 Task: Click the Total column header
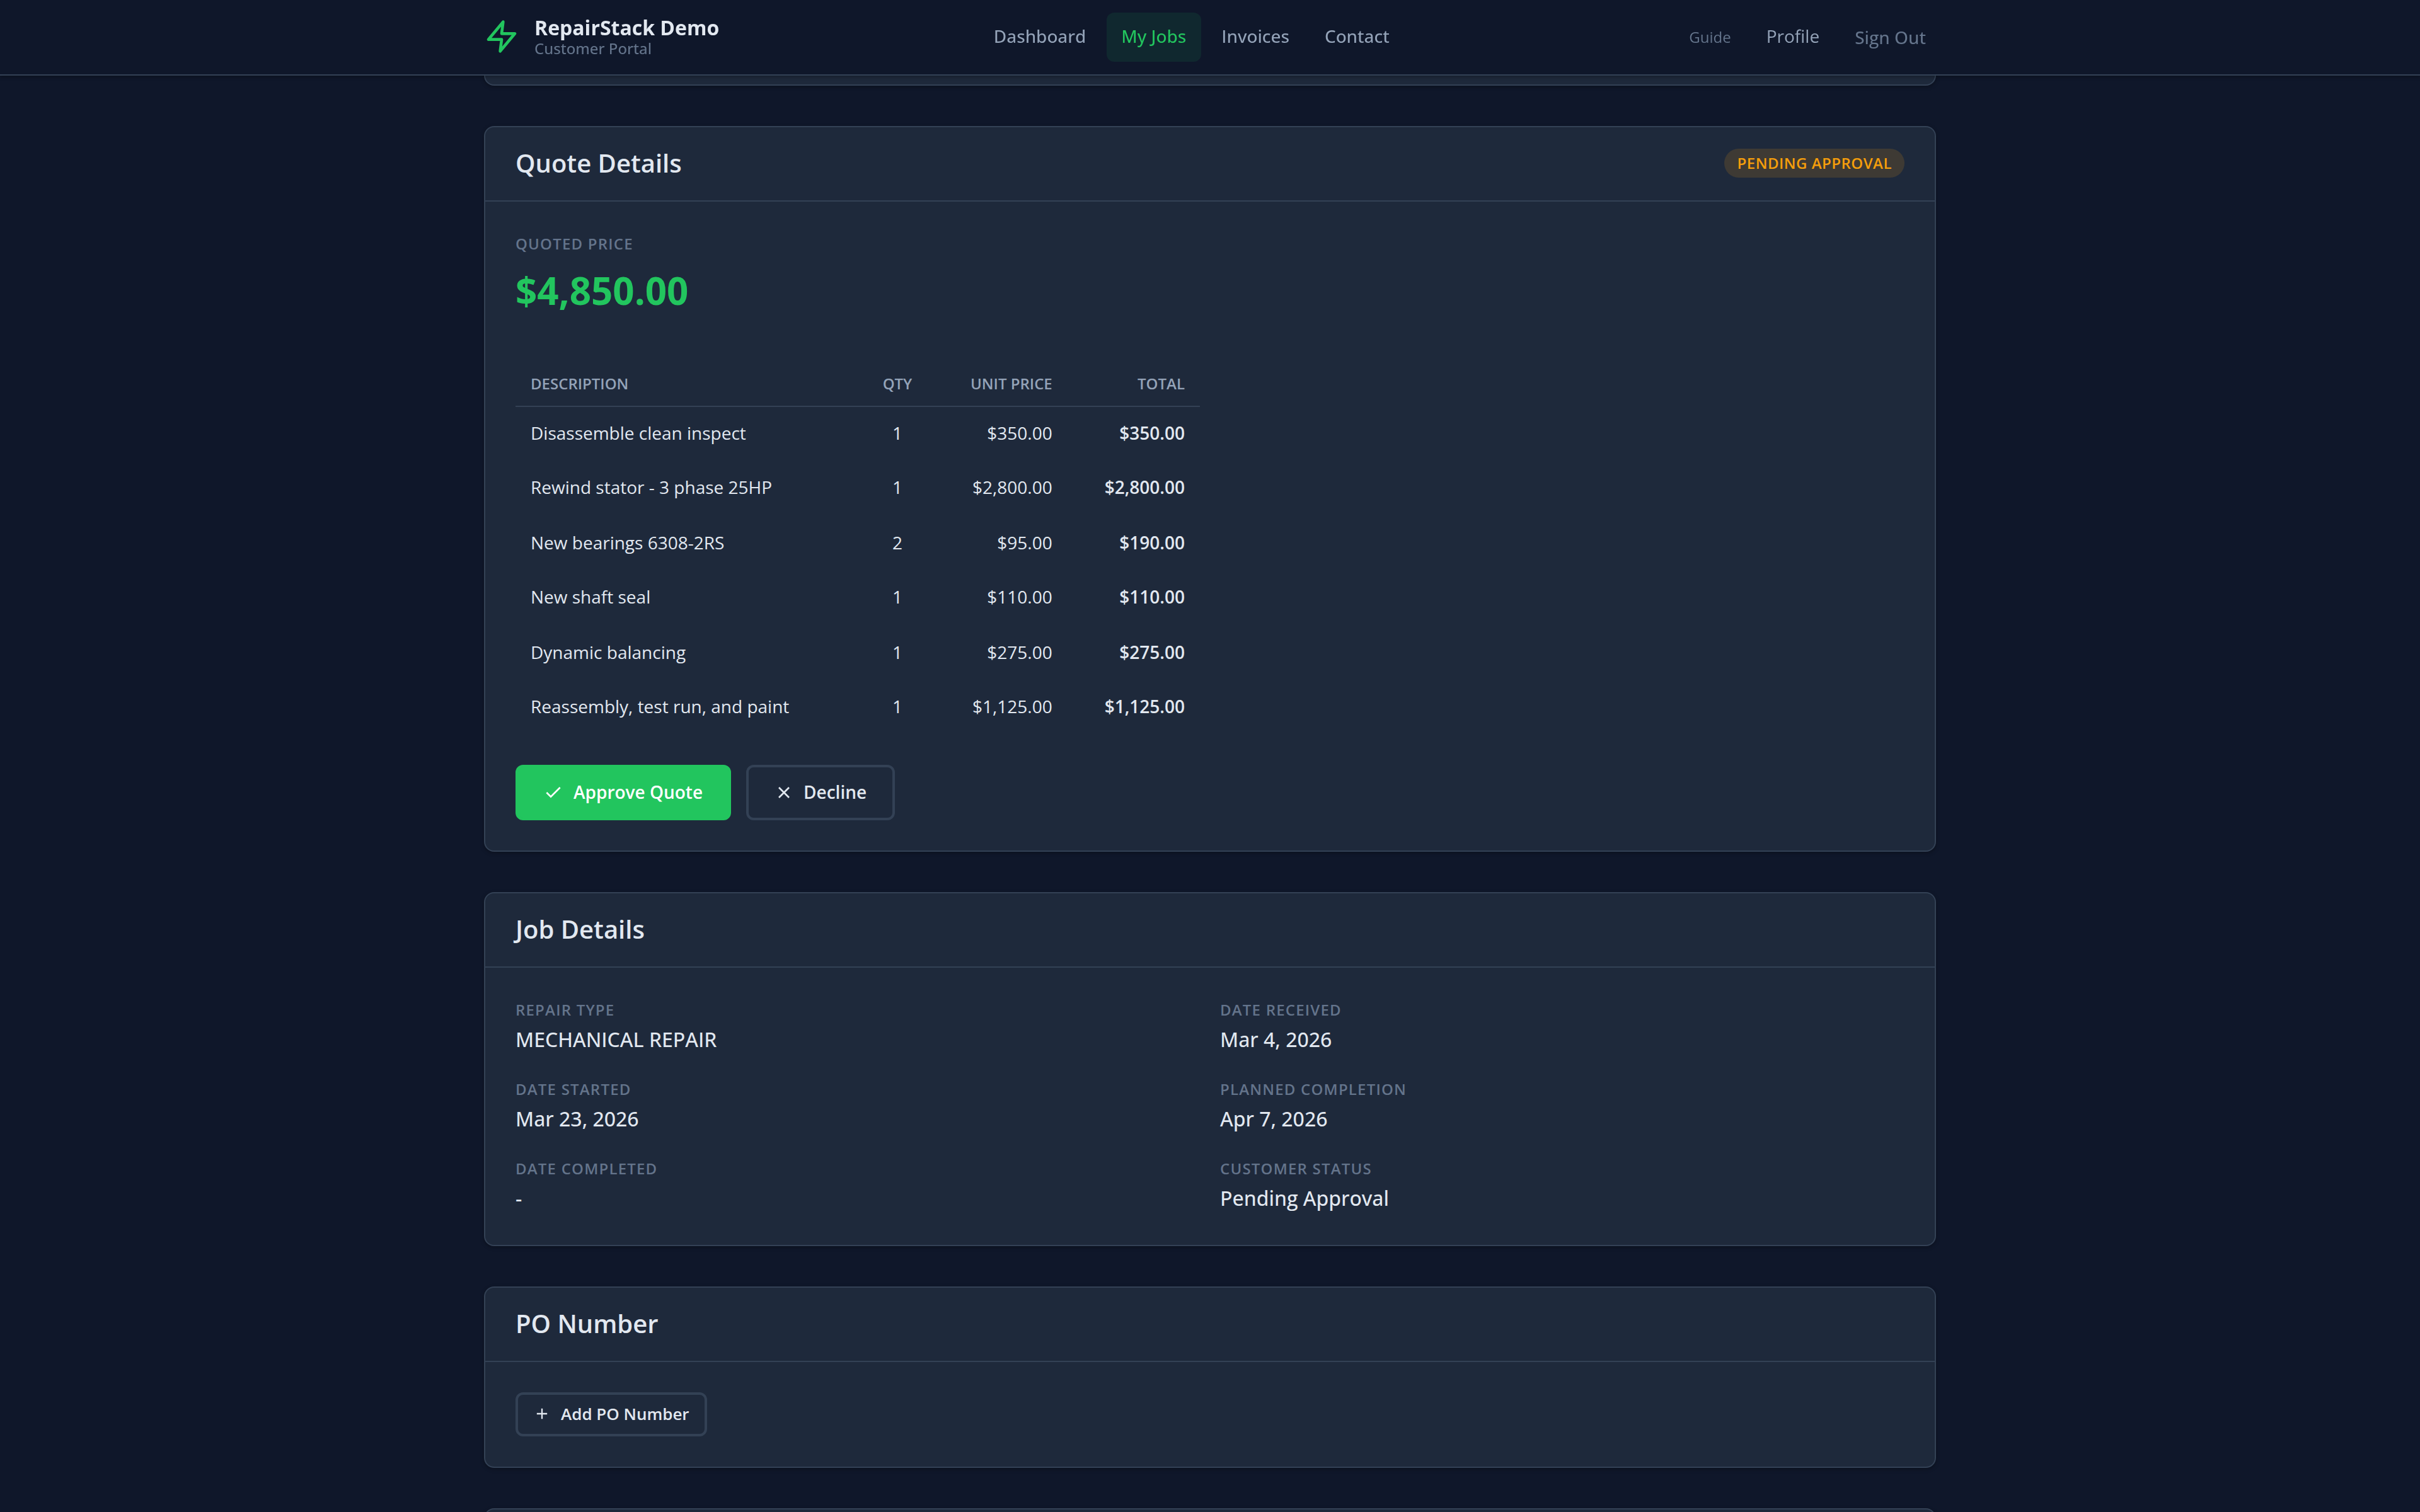click(1160, 384)
